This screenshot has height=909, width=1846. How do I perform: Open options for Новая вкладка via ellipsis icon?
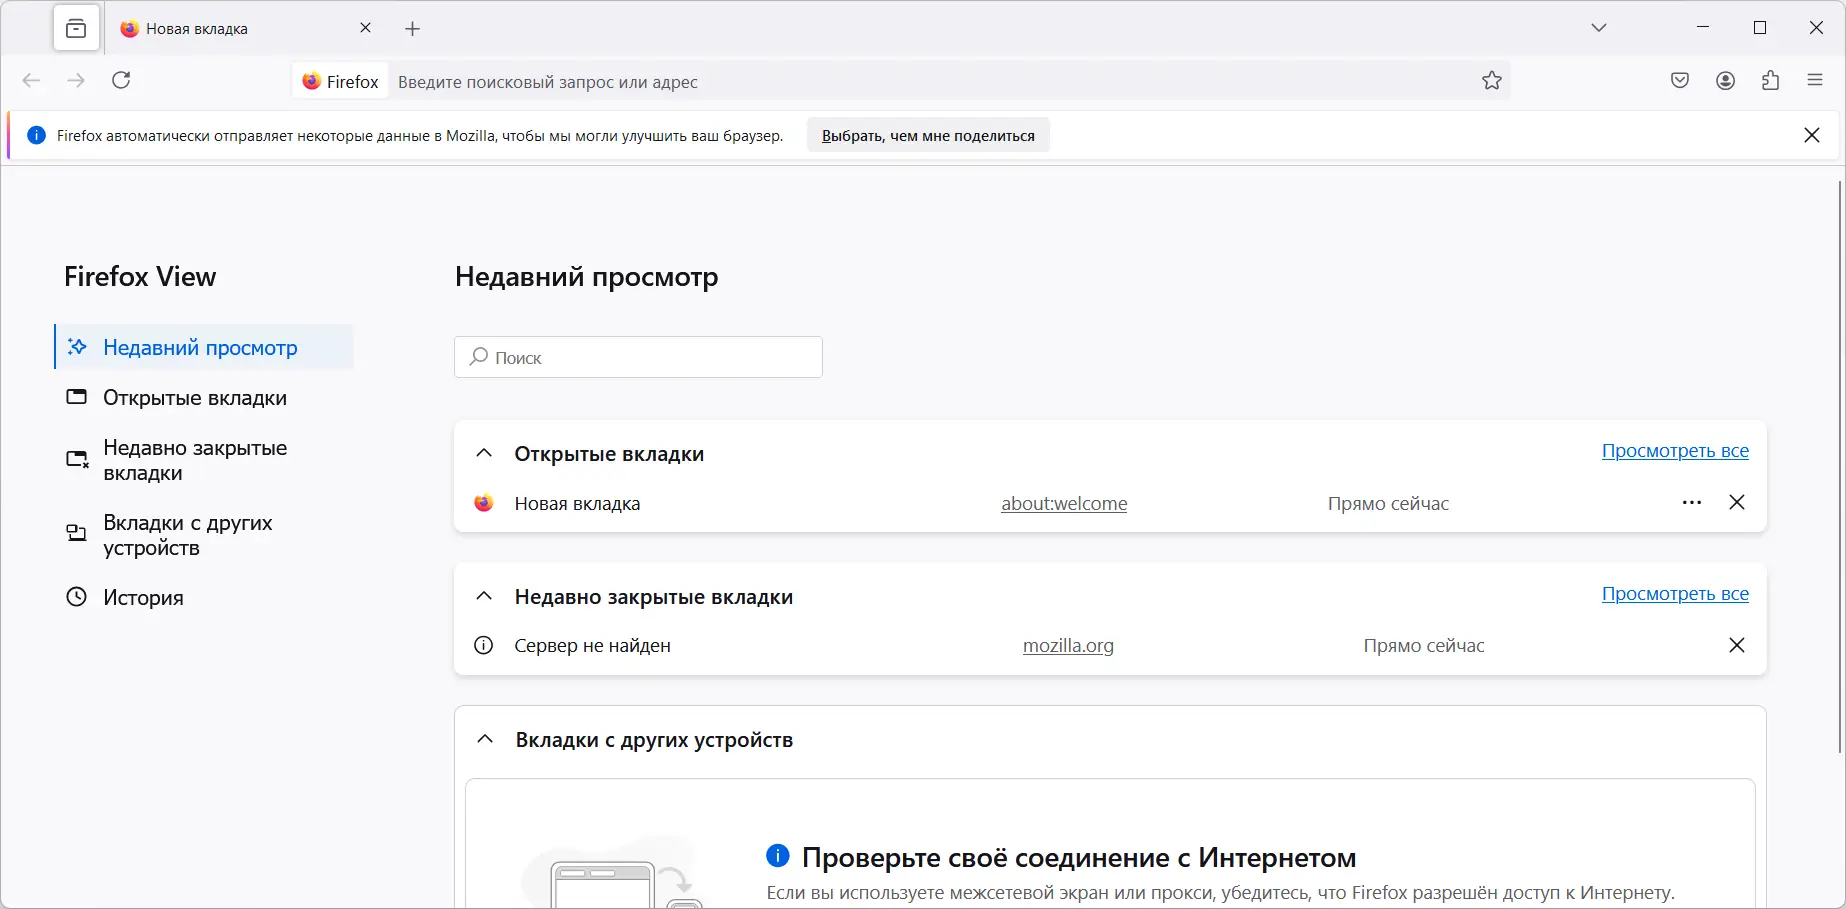1691,503
